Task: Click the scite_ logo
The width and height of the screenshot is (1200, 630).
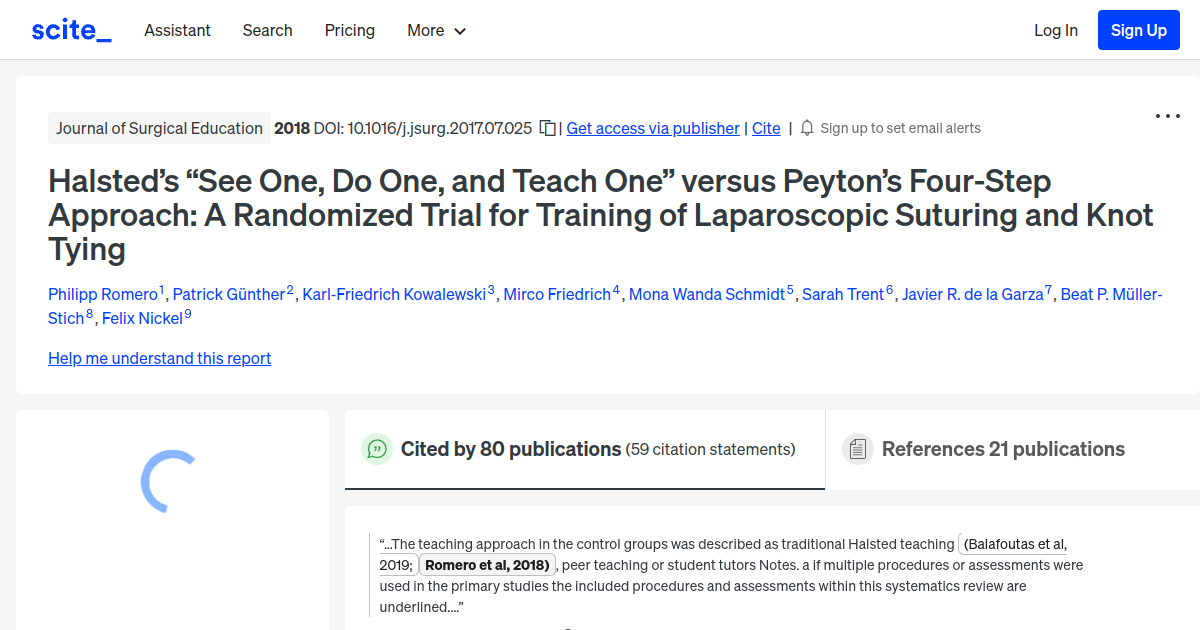Action: [x=71, y=30]
